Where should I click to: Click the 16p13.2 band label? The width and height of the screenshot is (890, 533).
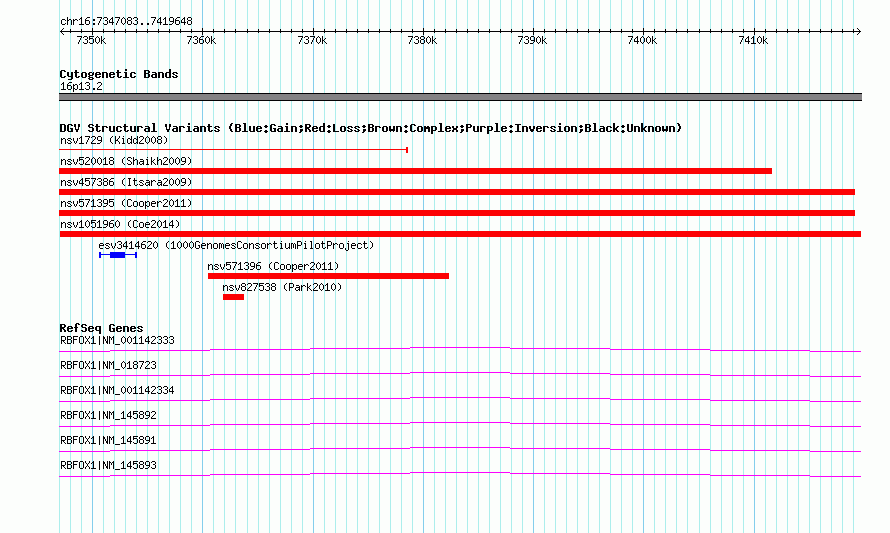click(x=81, y=86)
